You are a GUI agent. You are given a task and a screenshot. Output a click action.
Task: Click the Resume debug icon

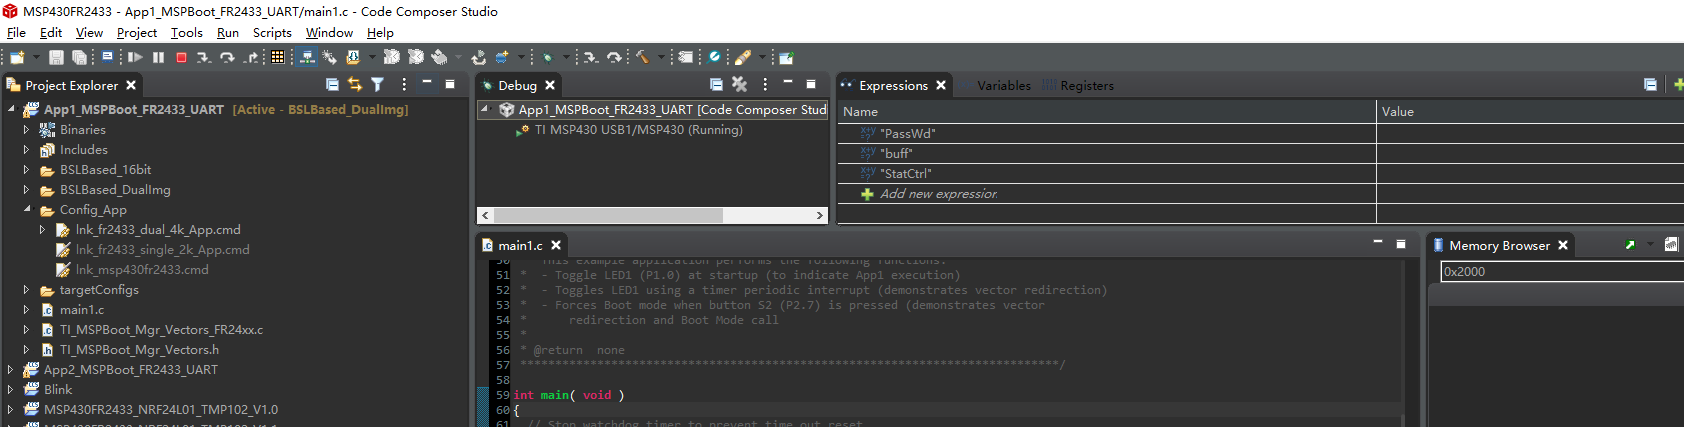click(135, 57)
